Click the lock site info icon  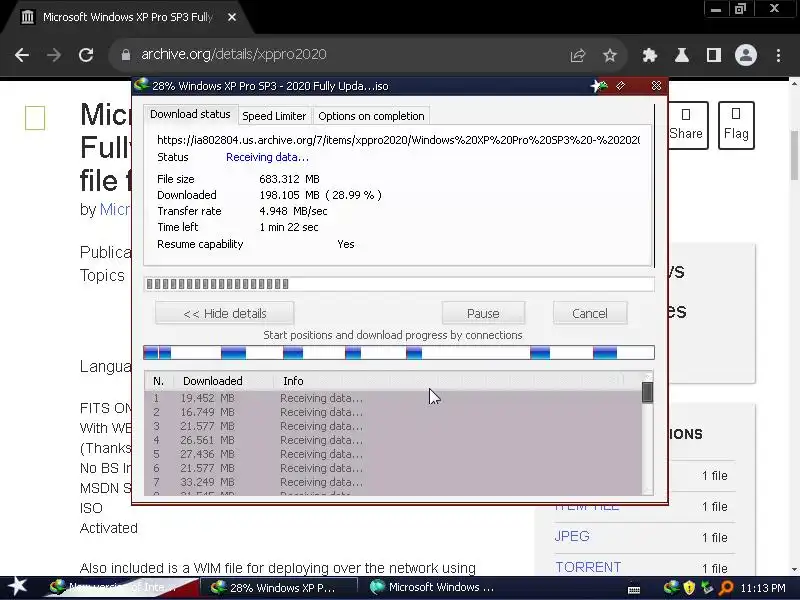[x=126, y=55]
